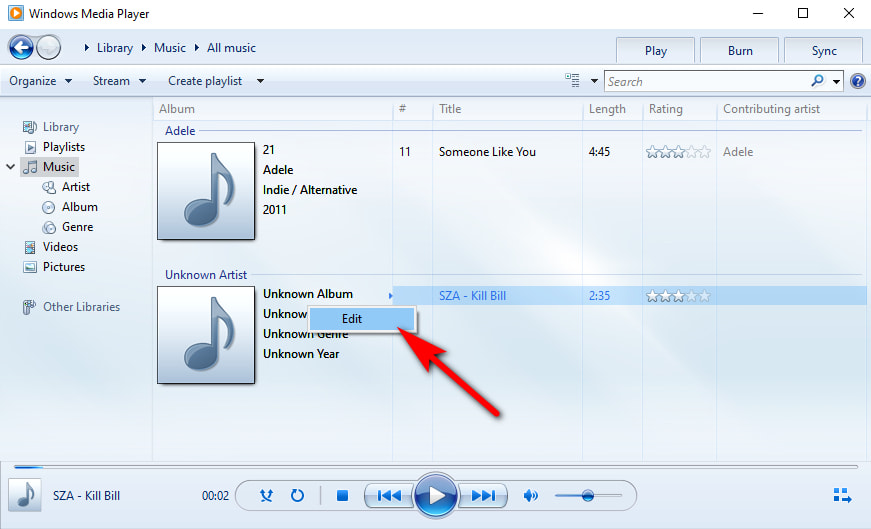Viewport: 871px width, 529px height.
Task: Expand breadcrumb arrow before All music
Action: point(197,48)
